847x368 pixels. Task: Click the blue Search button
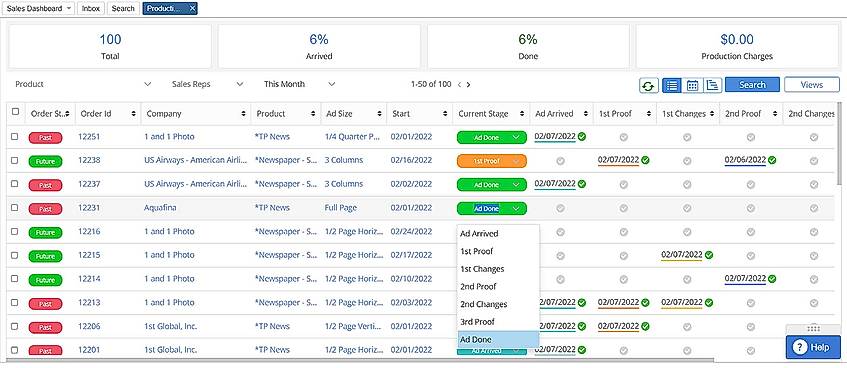pyautogui.click(x=752, y=85)
